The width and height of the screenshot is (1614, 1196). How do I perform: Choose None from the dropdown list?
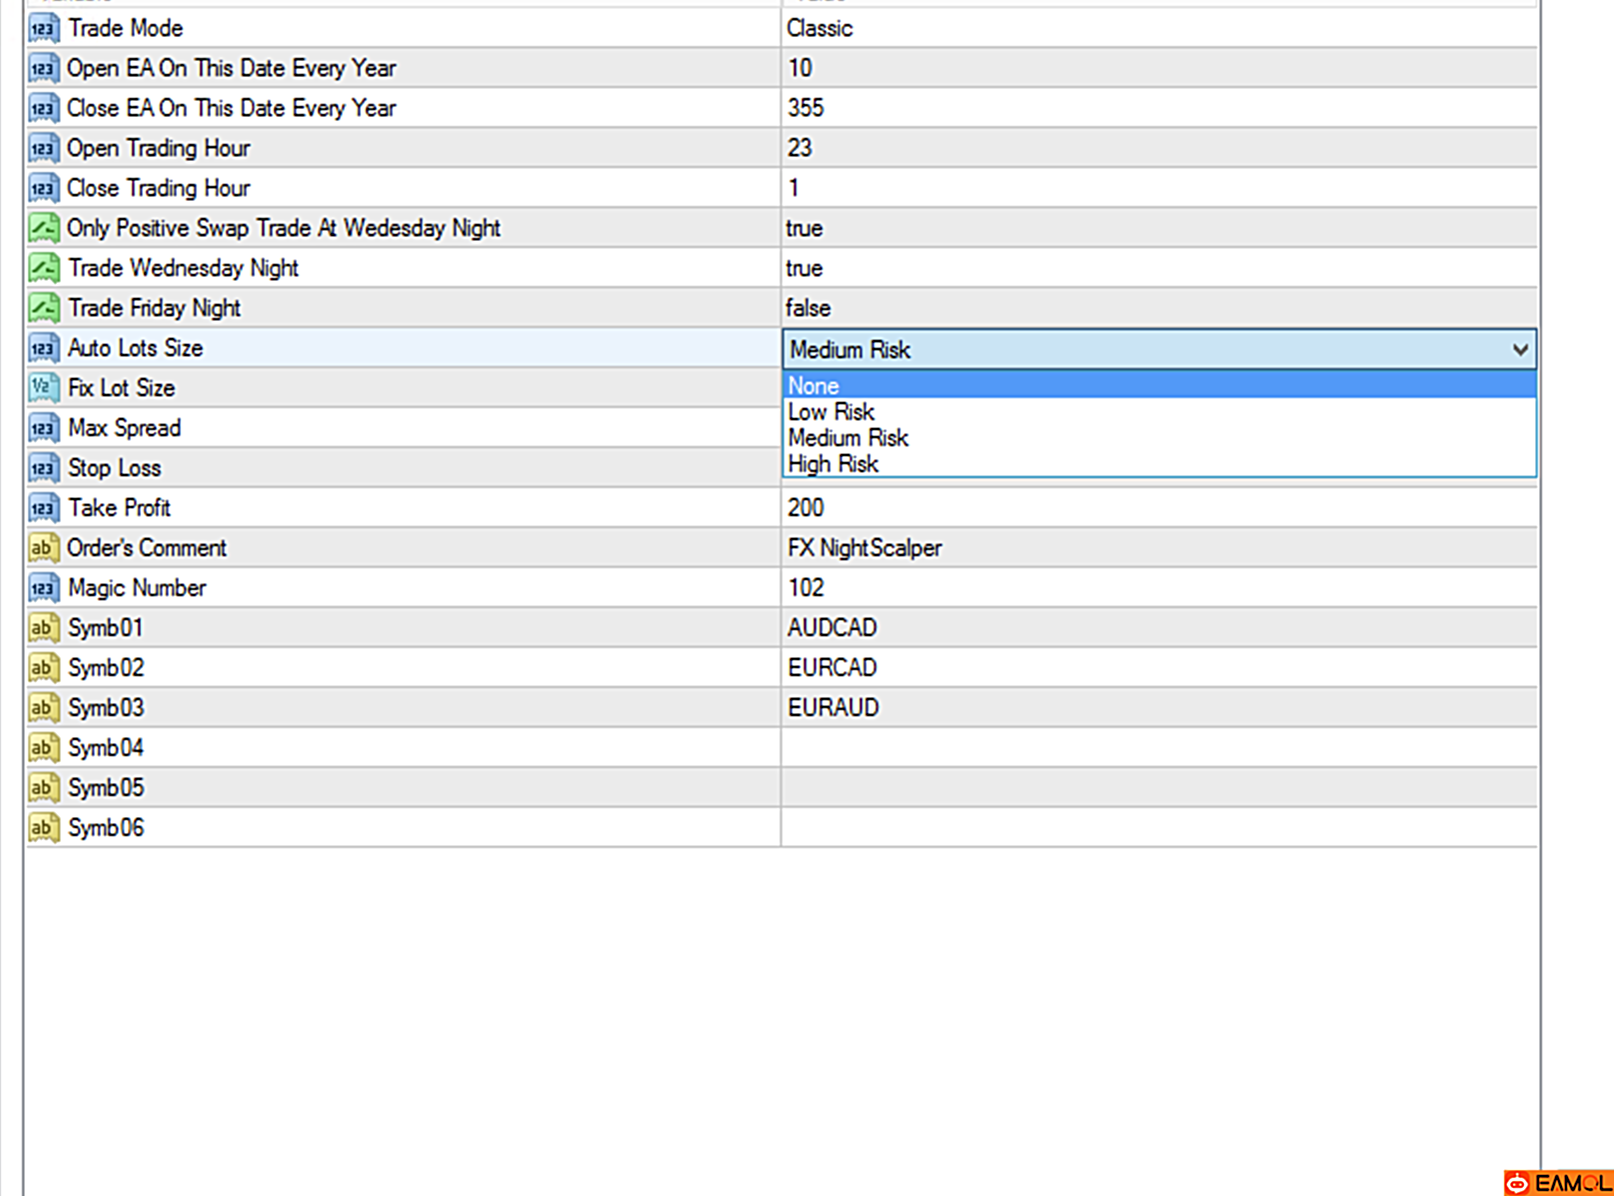(x=1159, y=385)
